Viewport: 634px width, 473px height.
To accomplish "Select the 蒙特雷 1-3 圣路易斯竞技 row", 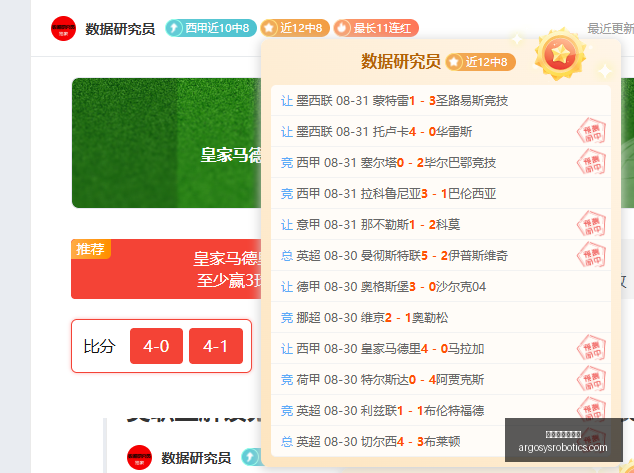I will pyautogui.click(x=441, y=100).
